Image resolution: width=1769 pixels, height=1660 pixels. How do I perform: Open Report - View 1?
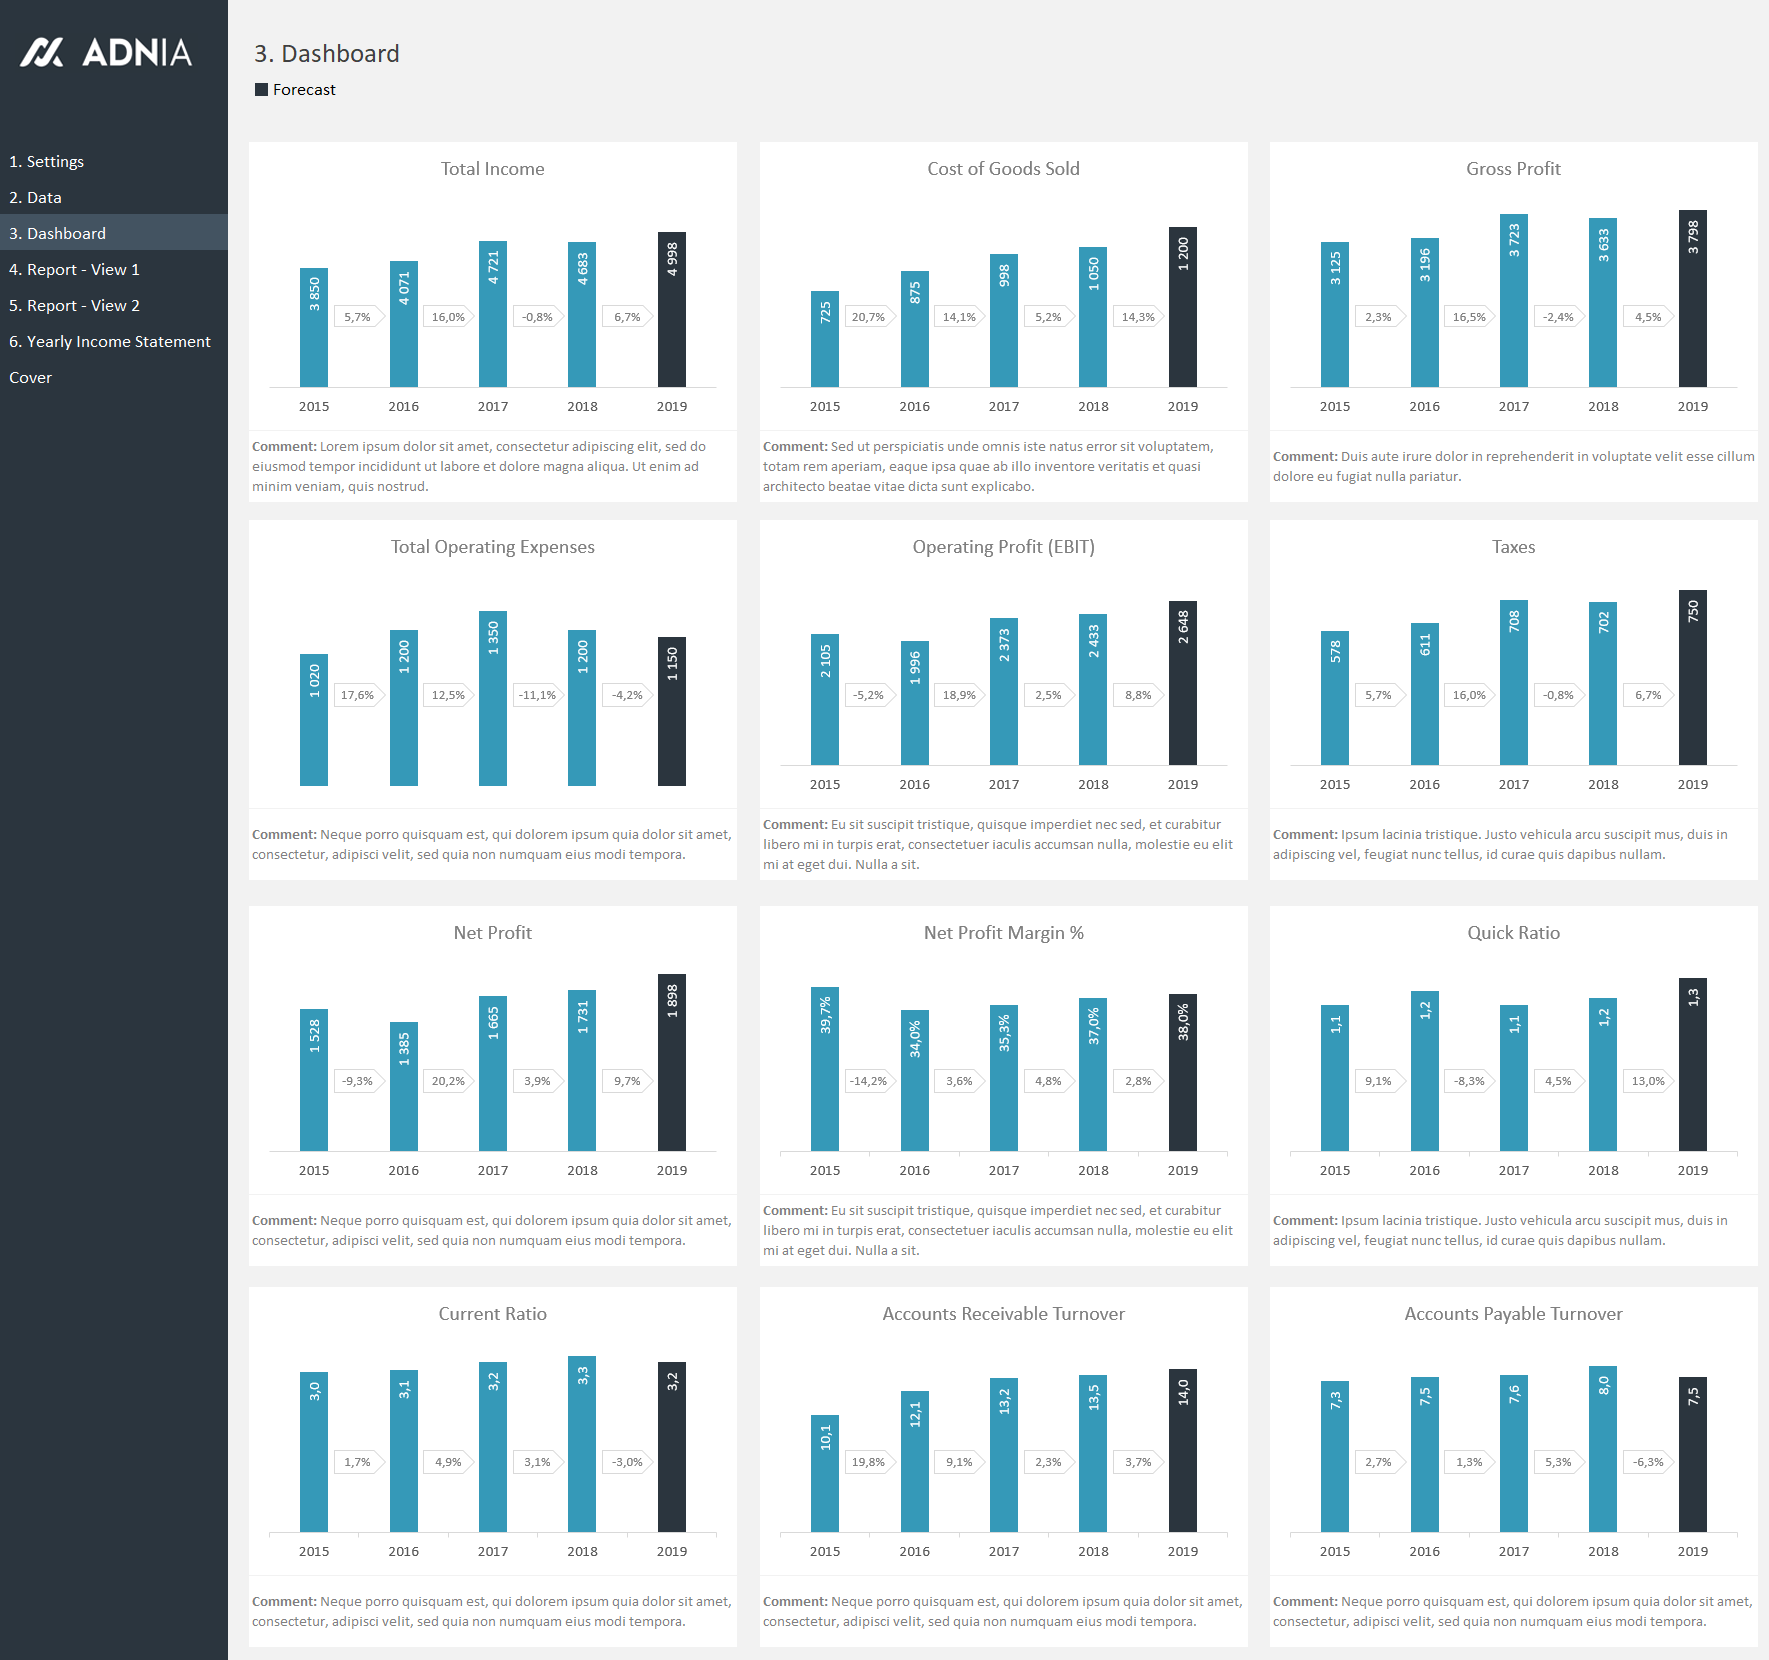pos(75,270)
